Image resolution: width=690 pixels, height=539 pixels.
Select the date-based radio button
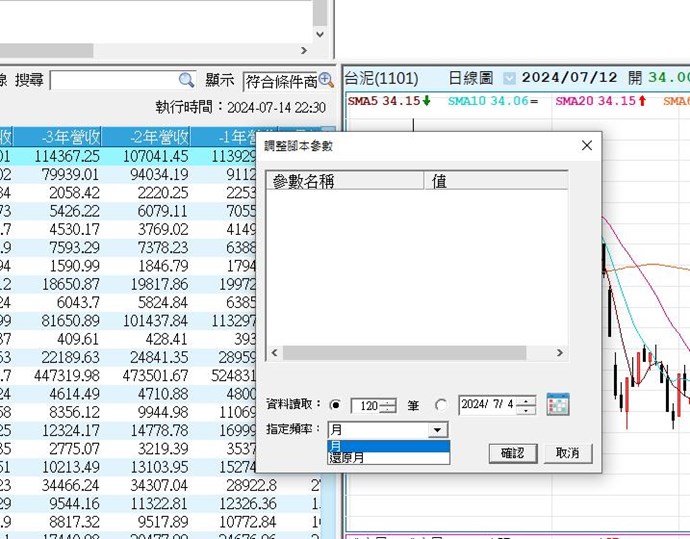point(441,405)
